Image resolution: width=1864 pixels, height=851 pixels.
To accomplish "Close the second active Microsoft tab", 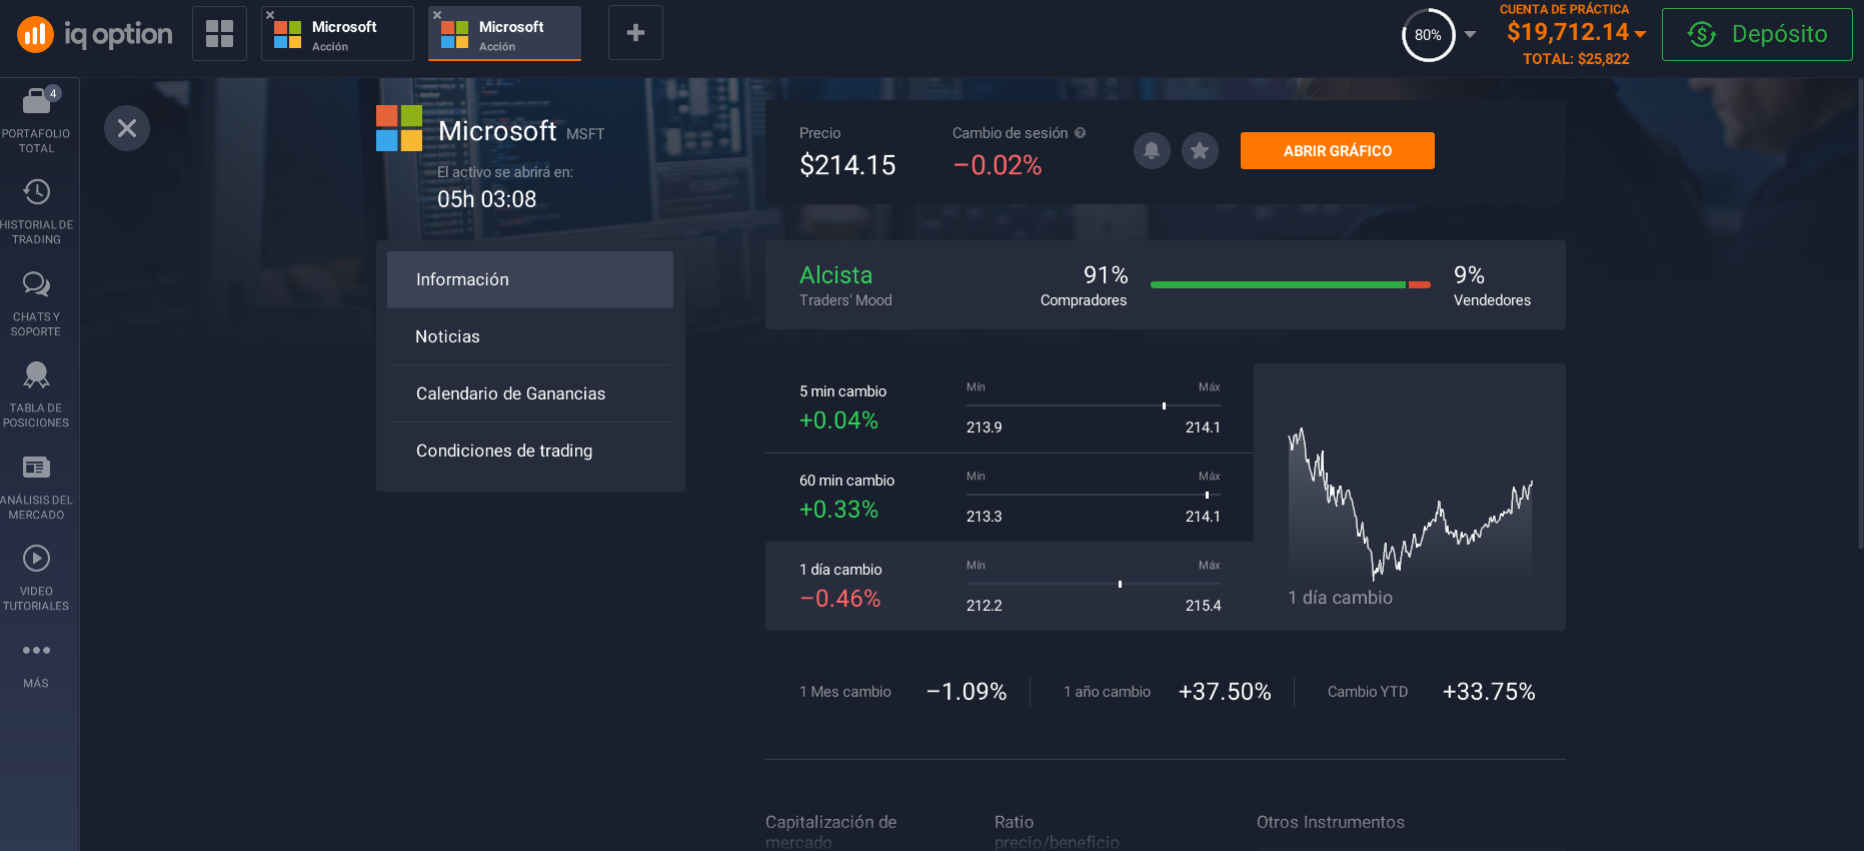I will 437,15.
